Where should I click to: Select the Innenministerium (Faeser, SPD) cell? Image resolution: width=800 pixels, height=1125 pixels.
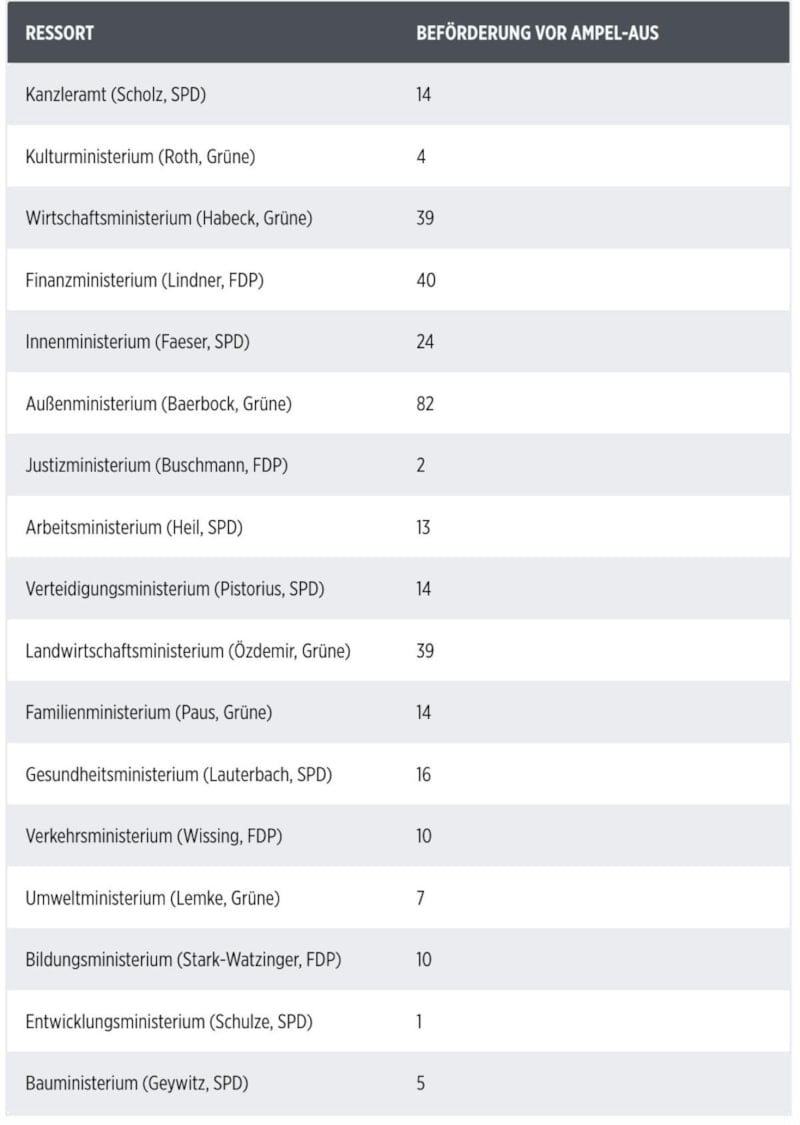point(137,342)
